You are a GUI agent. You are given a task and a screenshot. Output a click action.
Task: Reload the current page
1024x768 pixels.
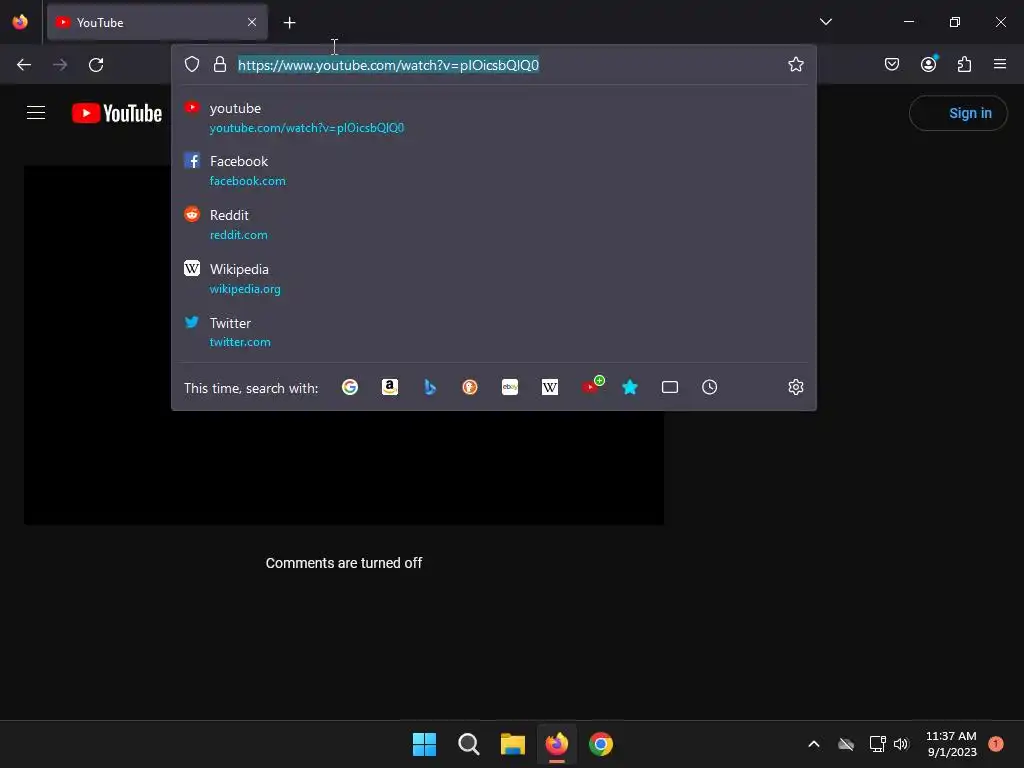tap(96, 65)
